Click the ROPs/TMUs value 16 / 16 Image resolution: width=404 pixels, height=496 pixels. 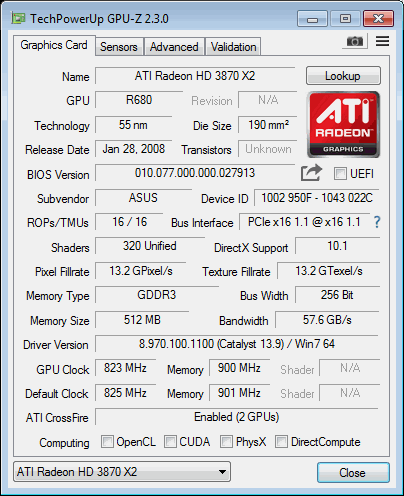coord(129,222)
